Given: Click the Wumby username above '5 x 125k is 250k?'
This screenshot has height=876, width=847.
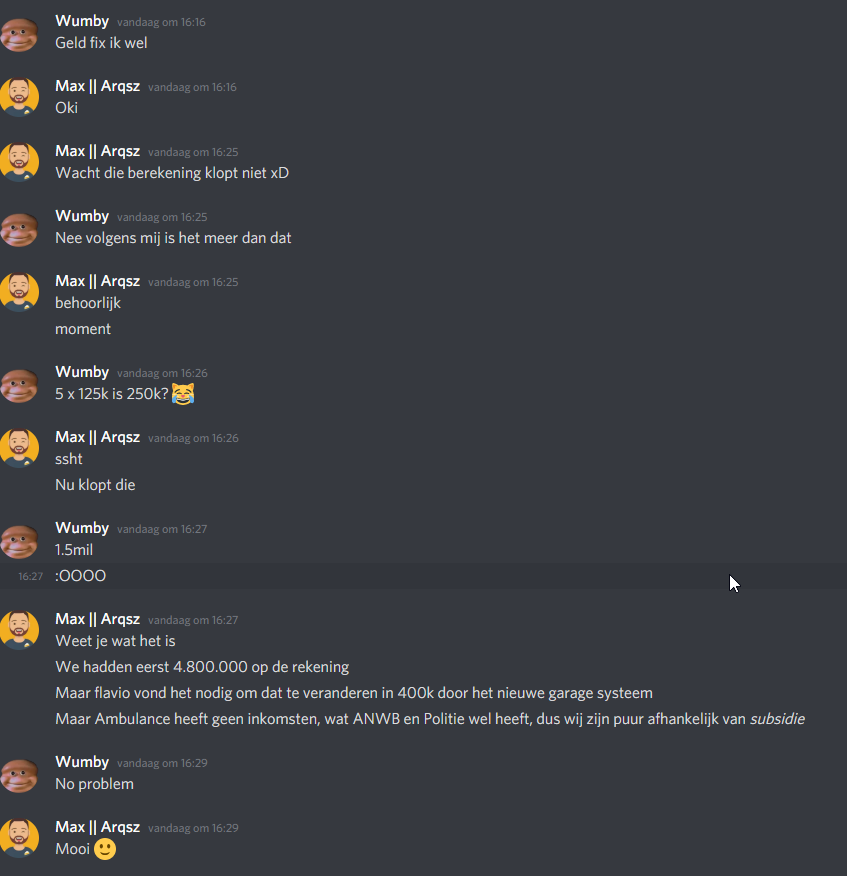Looking at the screenshot, I should pyautogui.click(x=82, y=372).
